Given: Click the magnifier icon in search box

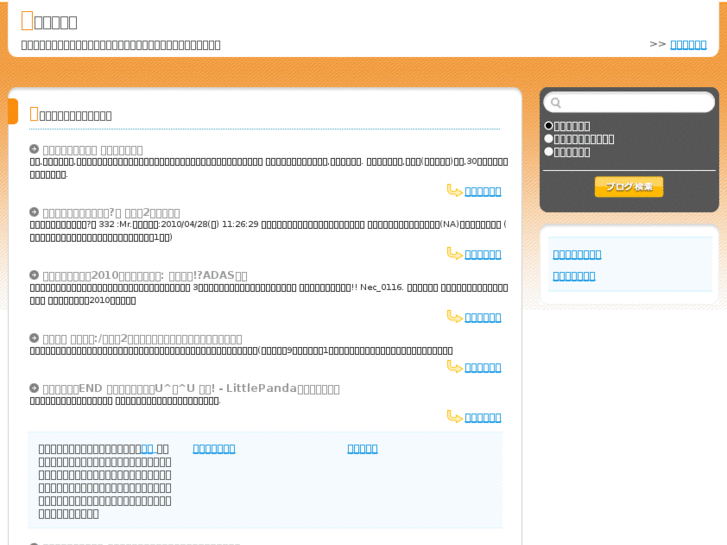Looking at the screenshot, I should (555, 103).
